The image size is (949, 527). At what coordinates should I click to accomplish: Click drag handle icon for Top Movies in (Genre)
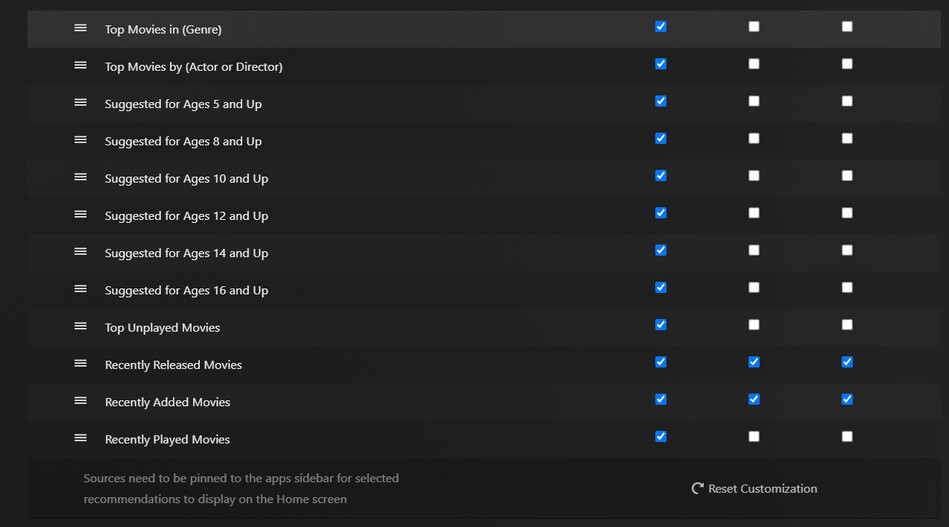tap(80, 28)
